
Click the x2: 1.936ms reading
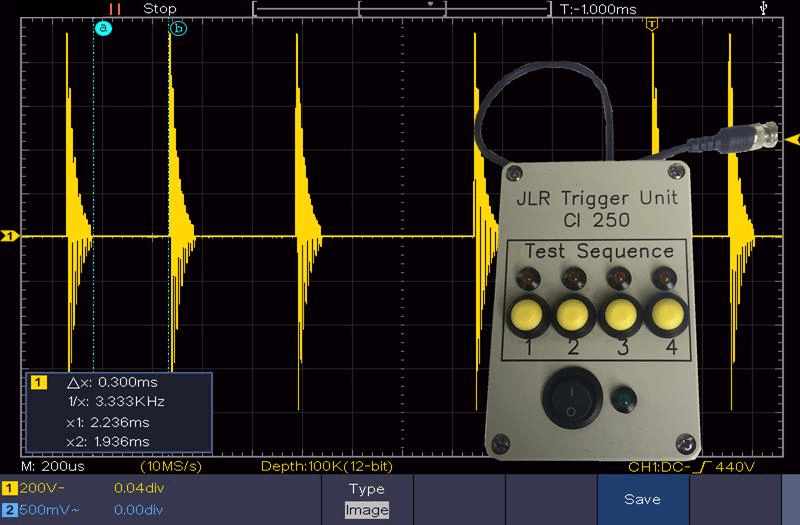click(x=108, y=442)
